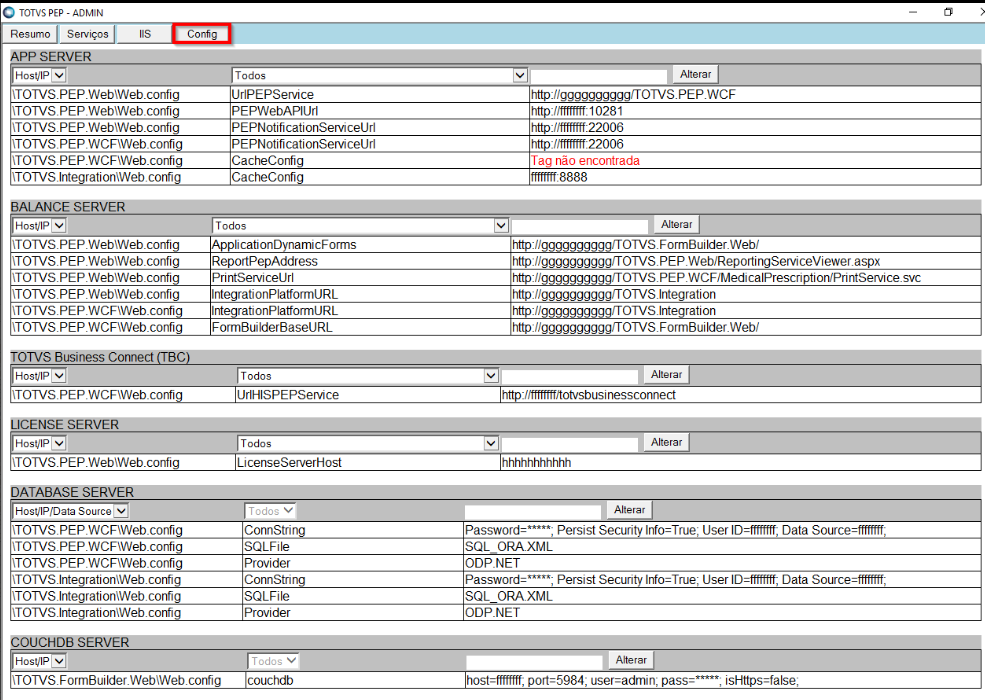Click Alterar button in BALANCE SERVER section
This screenshot has height=700, width=985.
[677, 224]
